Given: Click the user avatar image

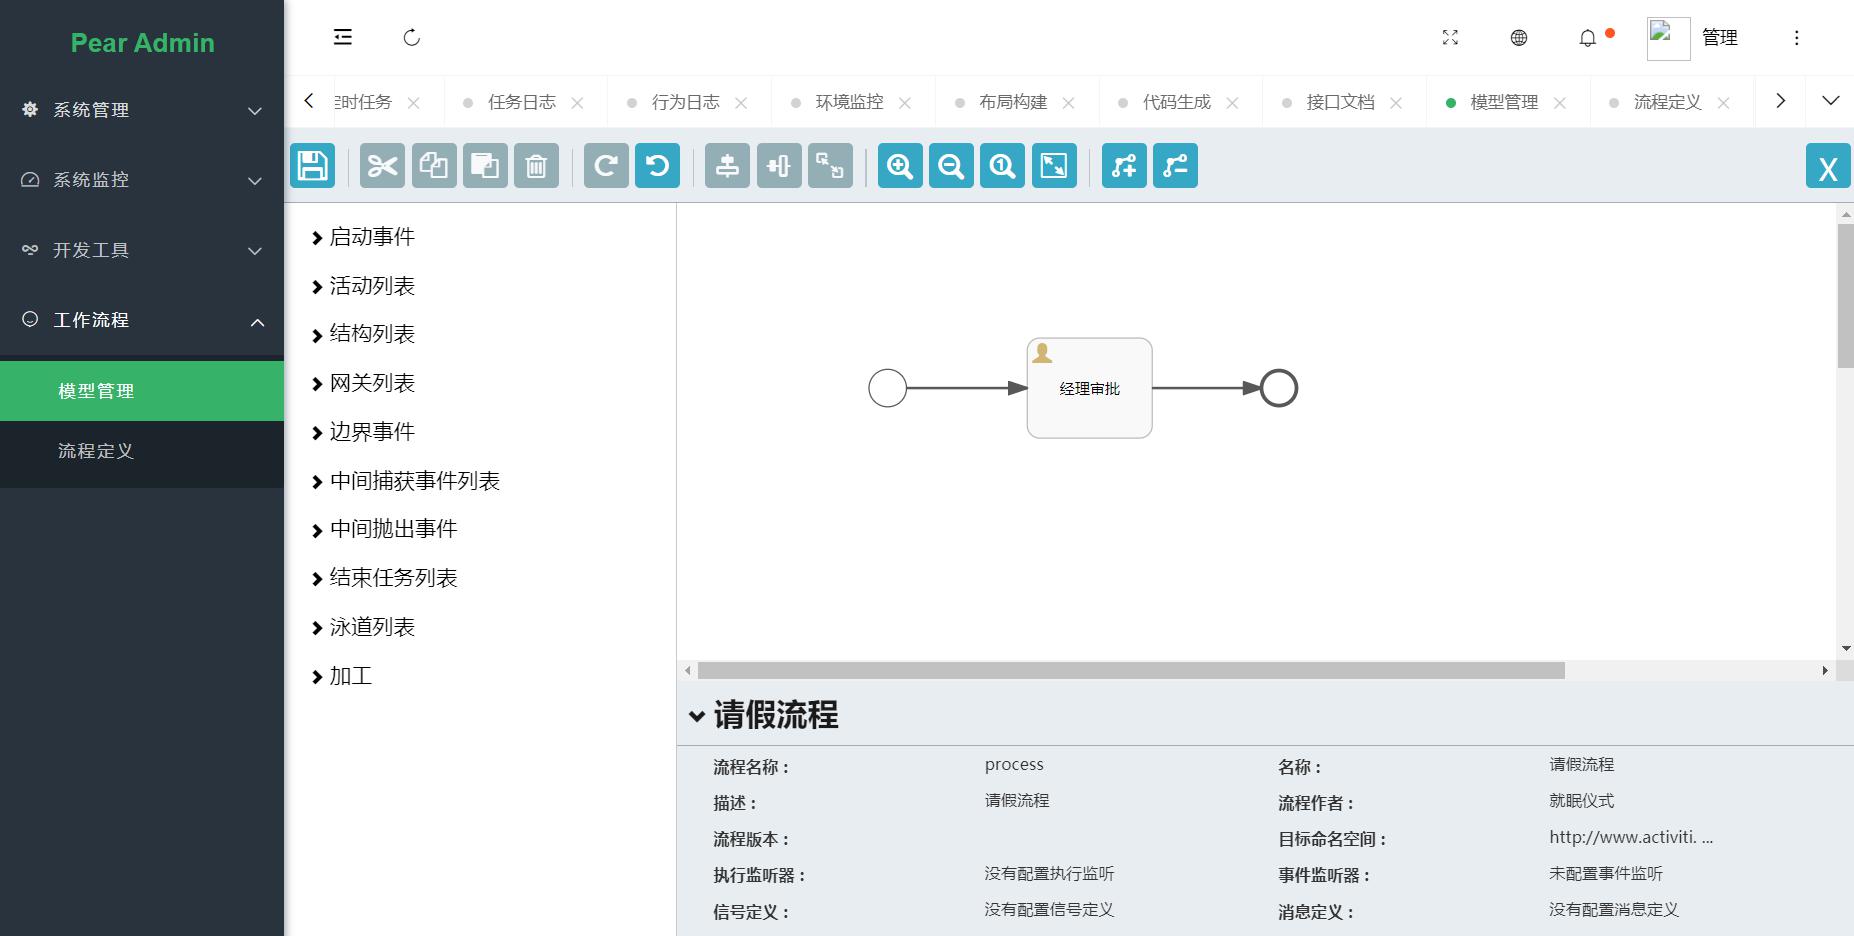Looking at the screenshot, I should point(1668,38).
